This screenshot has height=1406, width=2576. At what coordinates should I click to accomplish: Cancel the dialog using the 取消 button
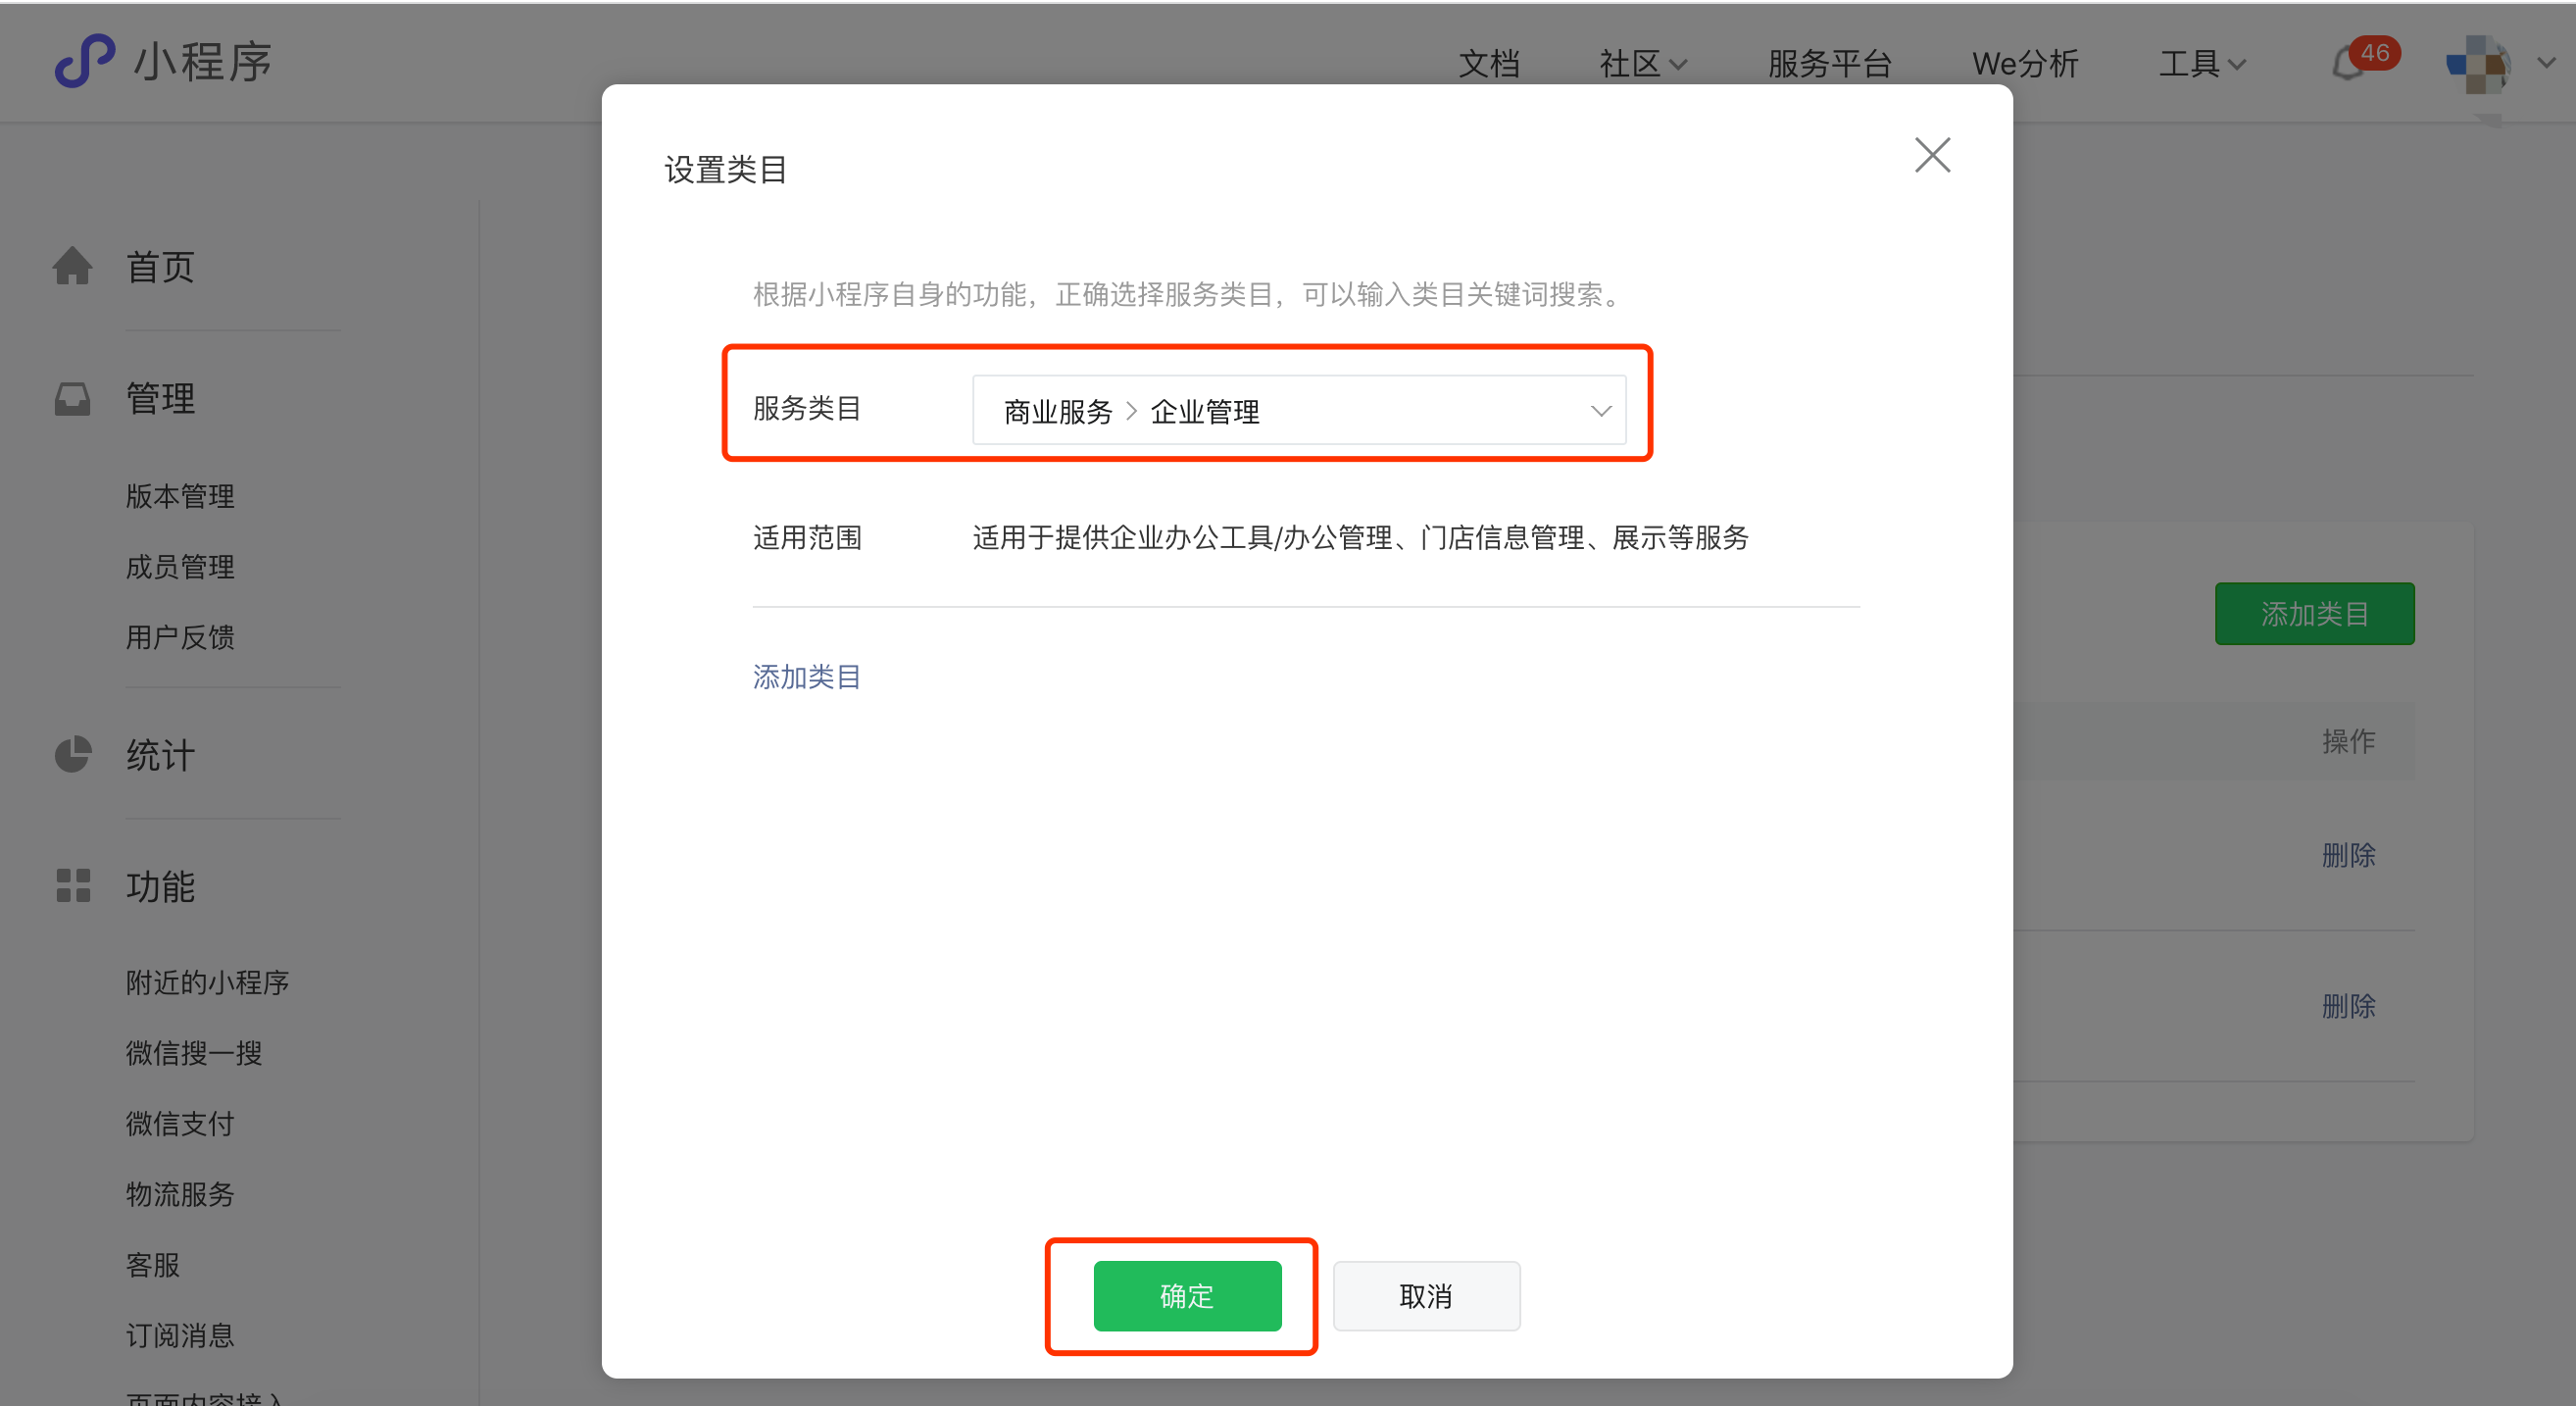point(1427,1296)
